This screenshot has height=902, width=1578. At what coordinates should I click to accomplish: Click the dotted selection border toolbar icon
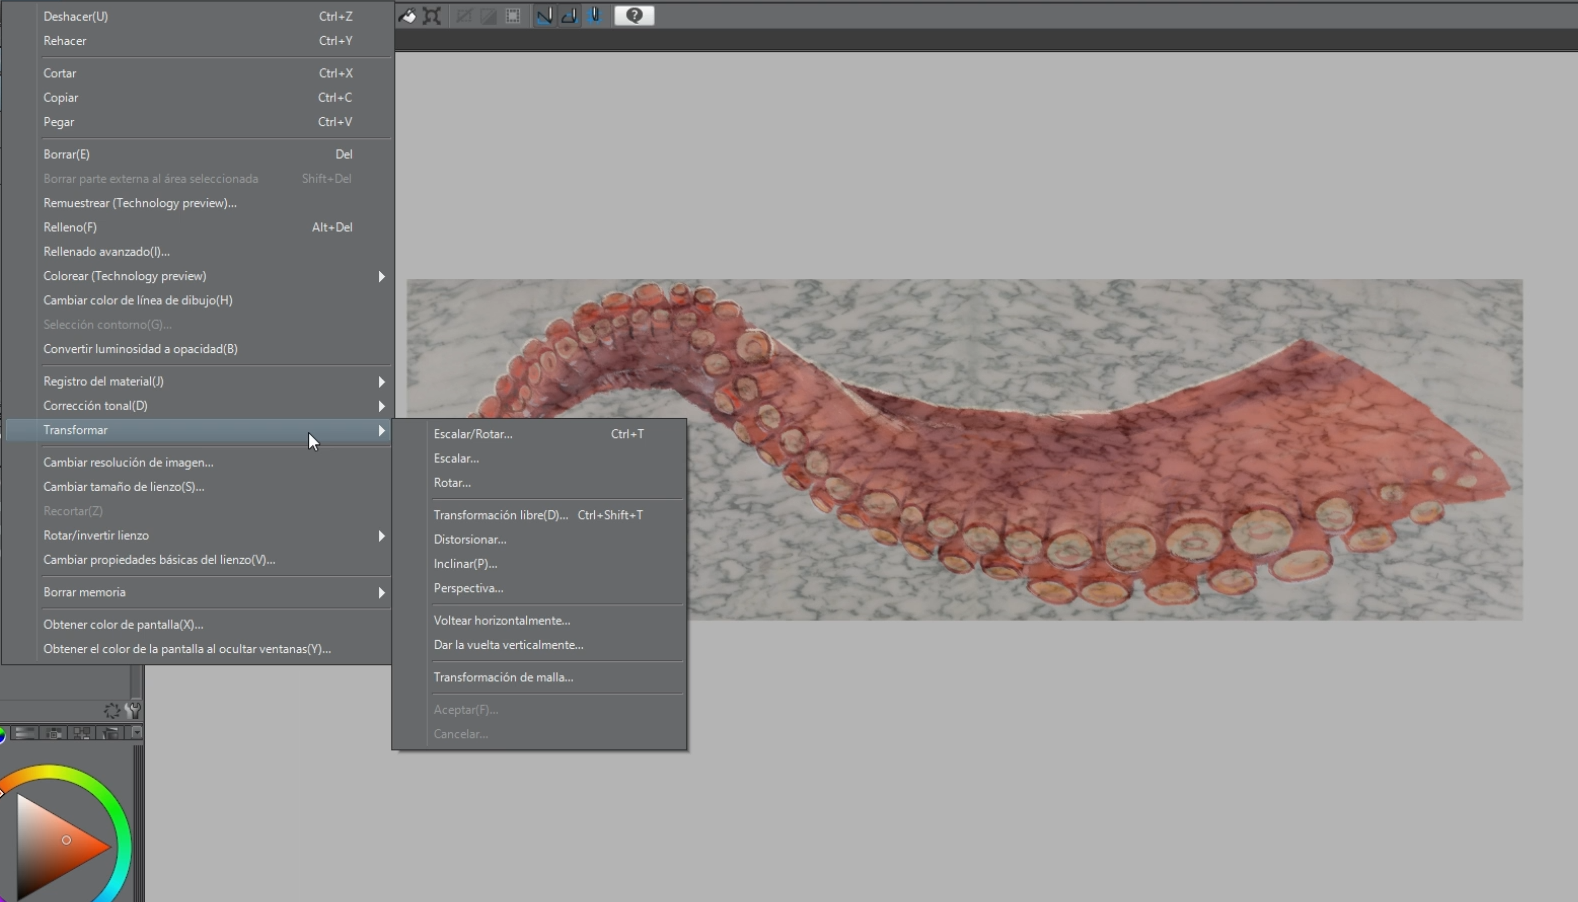(513, 16)
